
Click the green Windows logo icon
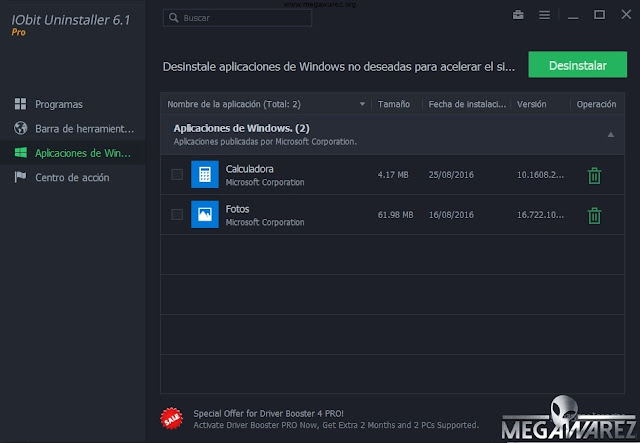(20, 153)
